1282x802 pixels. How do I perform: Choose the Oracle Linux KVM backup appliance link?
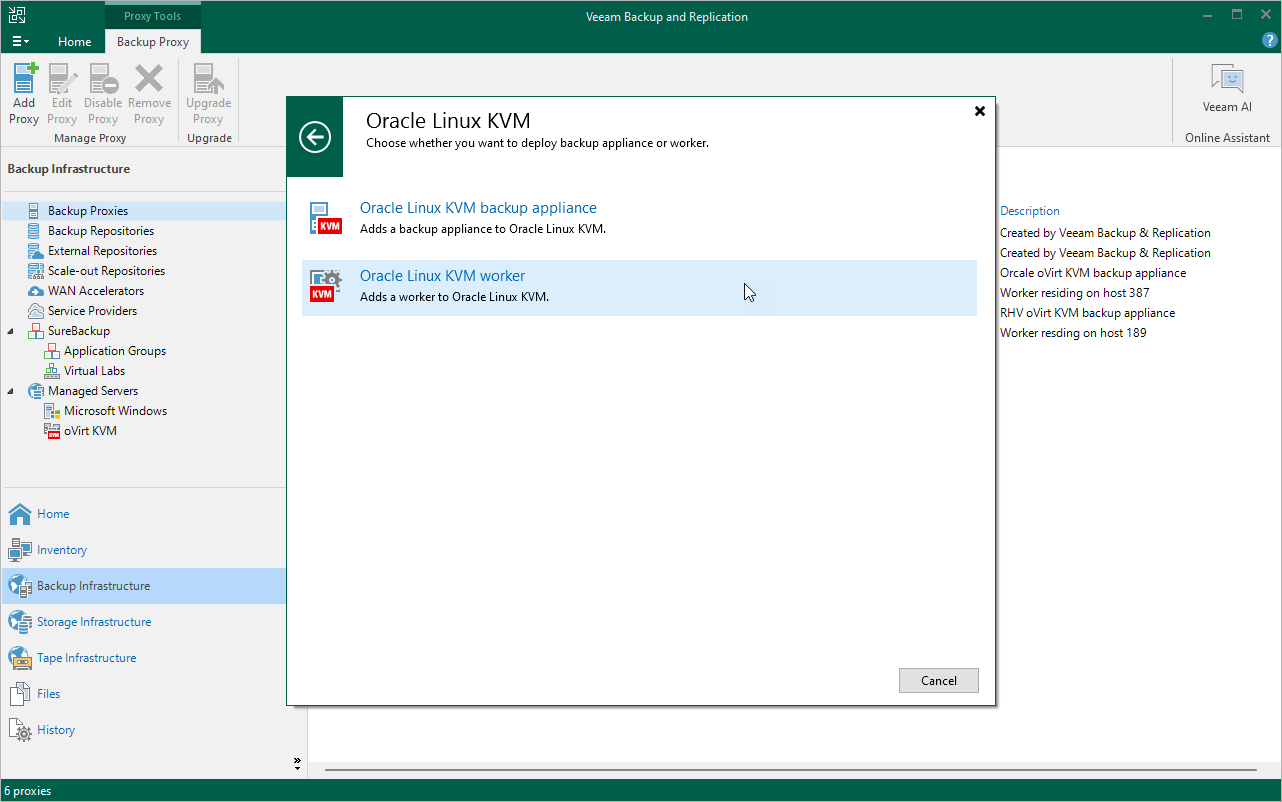pyautogui.click(x=478, y=208)
